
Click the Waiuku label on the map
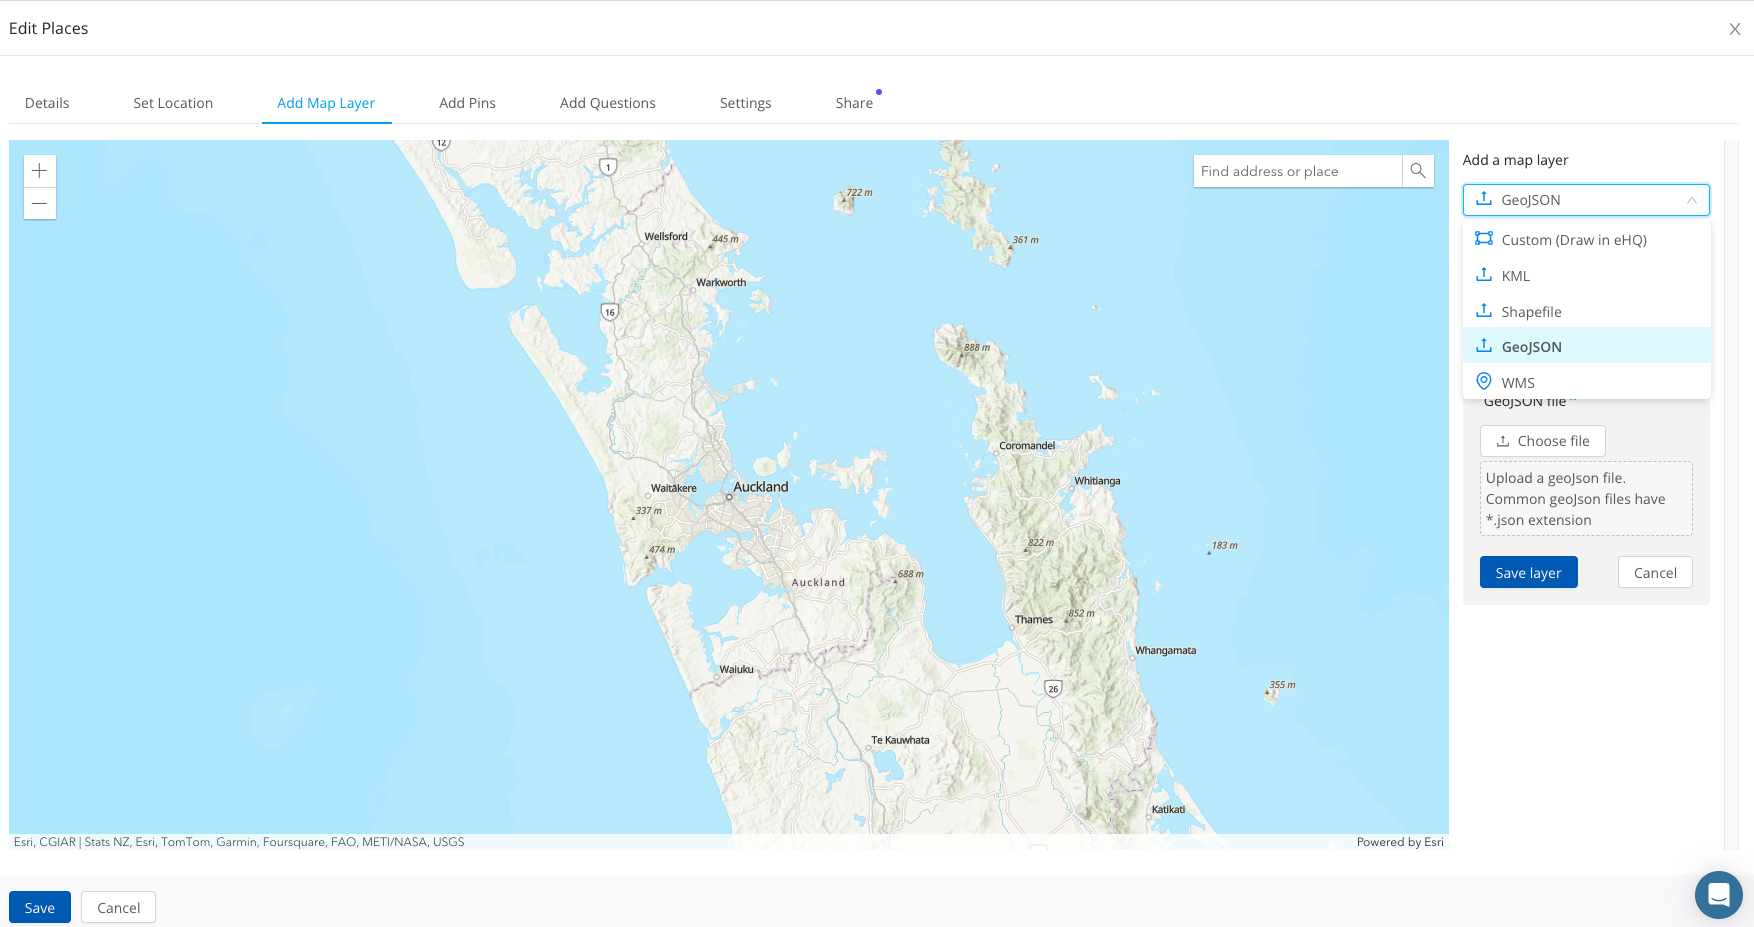pyautogui.click(x=737, y=670)
